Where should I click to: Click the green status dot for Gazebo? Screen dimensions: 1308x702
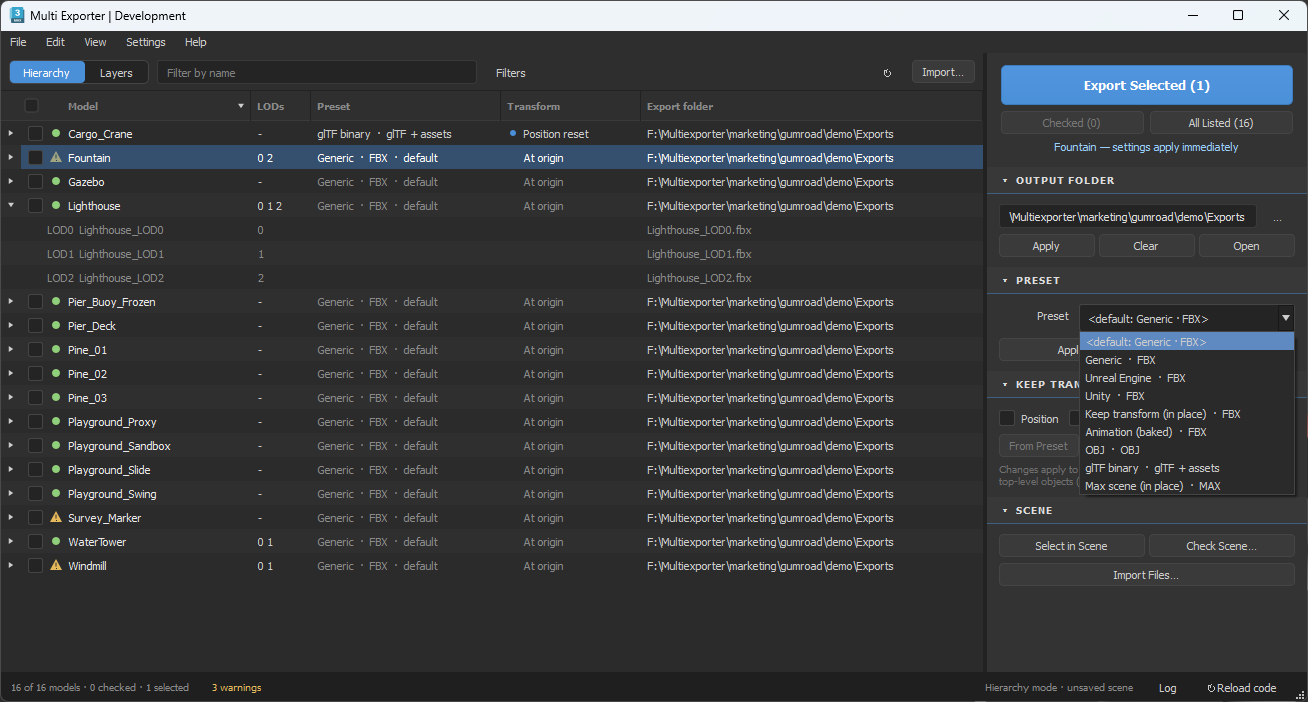(x=56, y=182)
